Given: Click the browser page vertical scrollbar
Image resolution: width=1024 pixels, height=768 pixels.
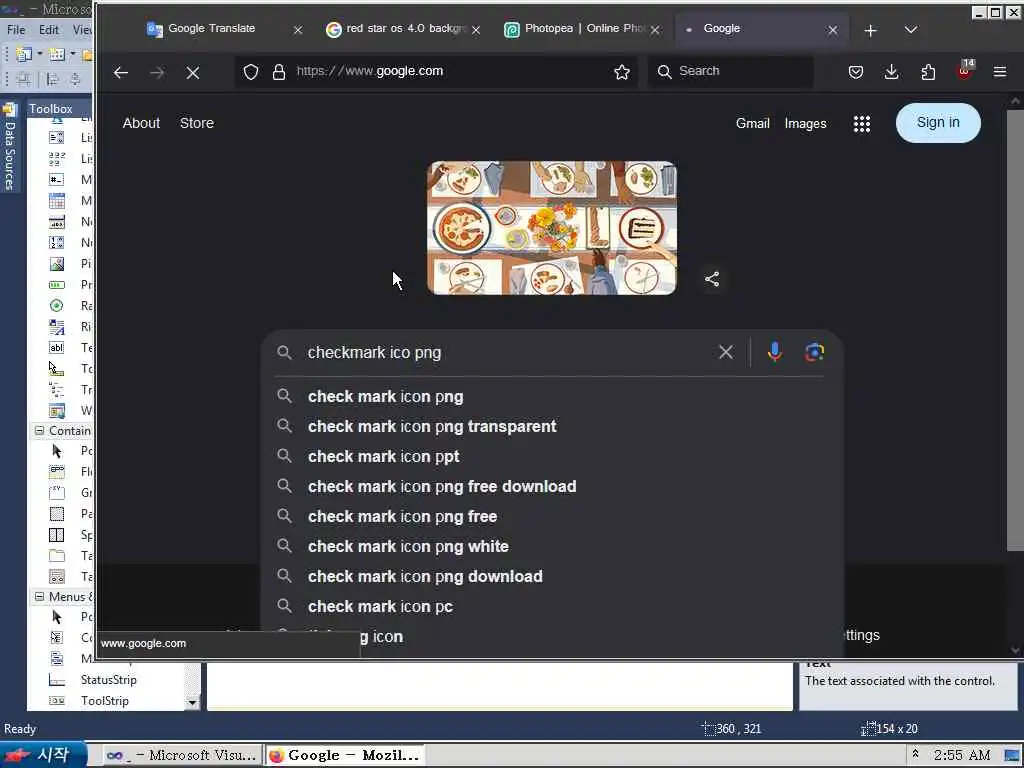Looking at the screenshot, I should point(1015,330).
